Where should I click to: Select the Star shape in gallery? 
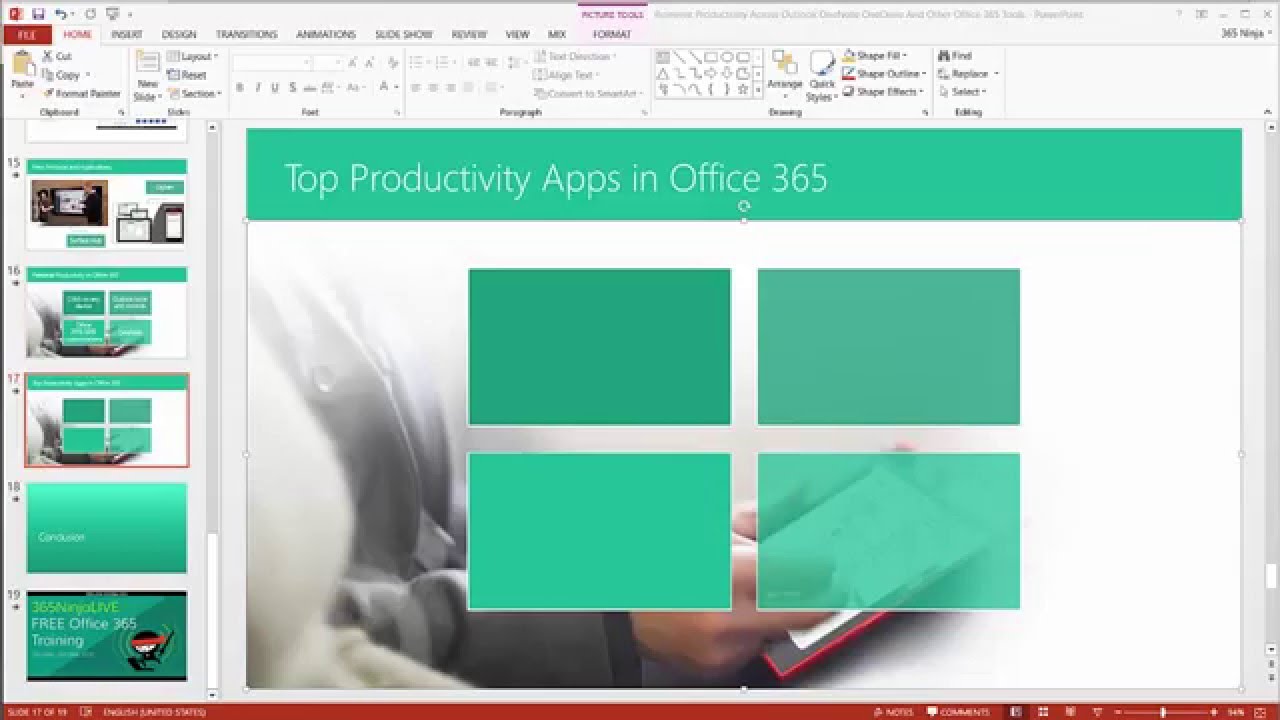pos(743,90)
